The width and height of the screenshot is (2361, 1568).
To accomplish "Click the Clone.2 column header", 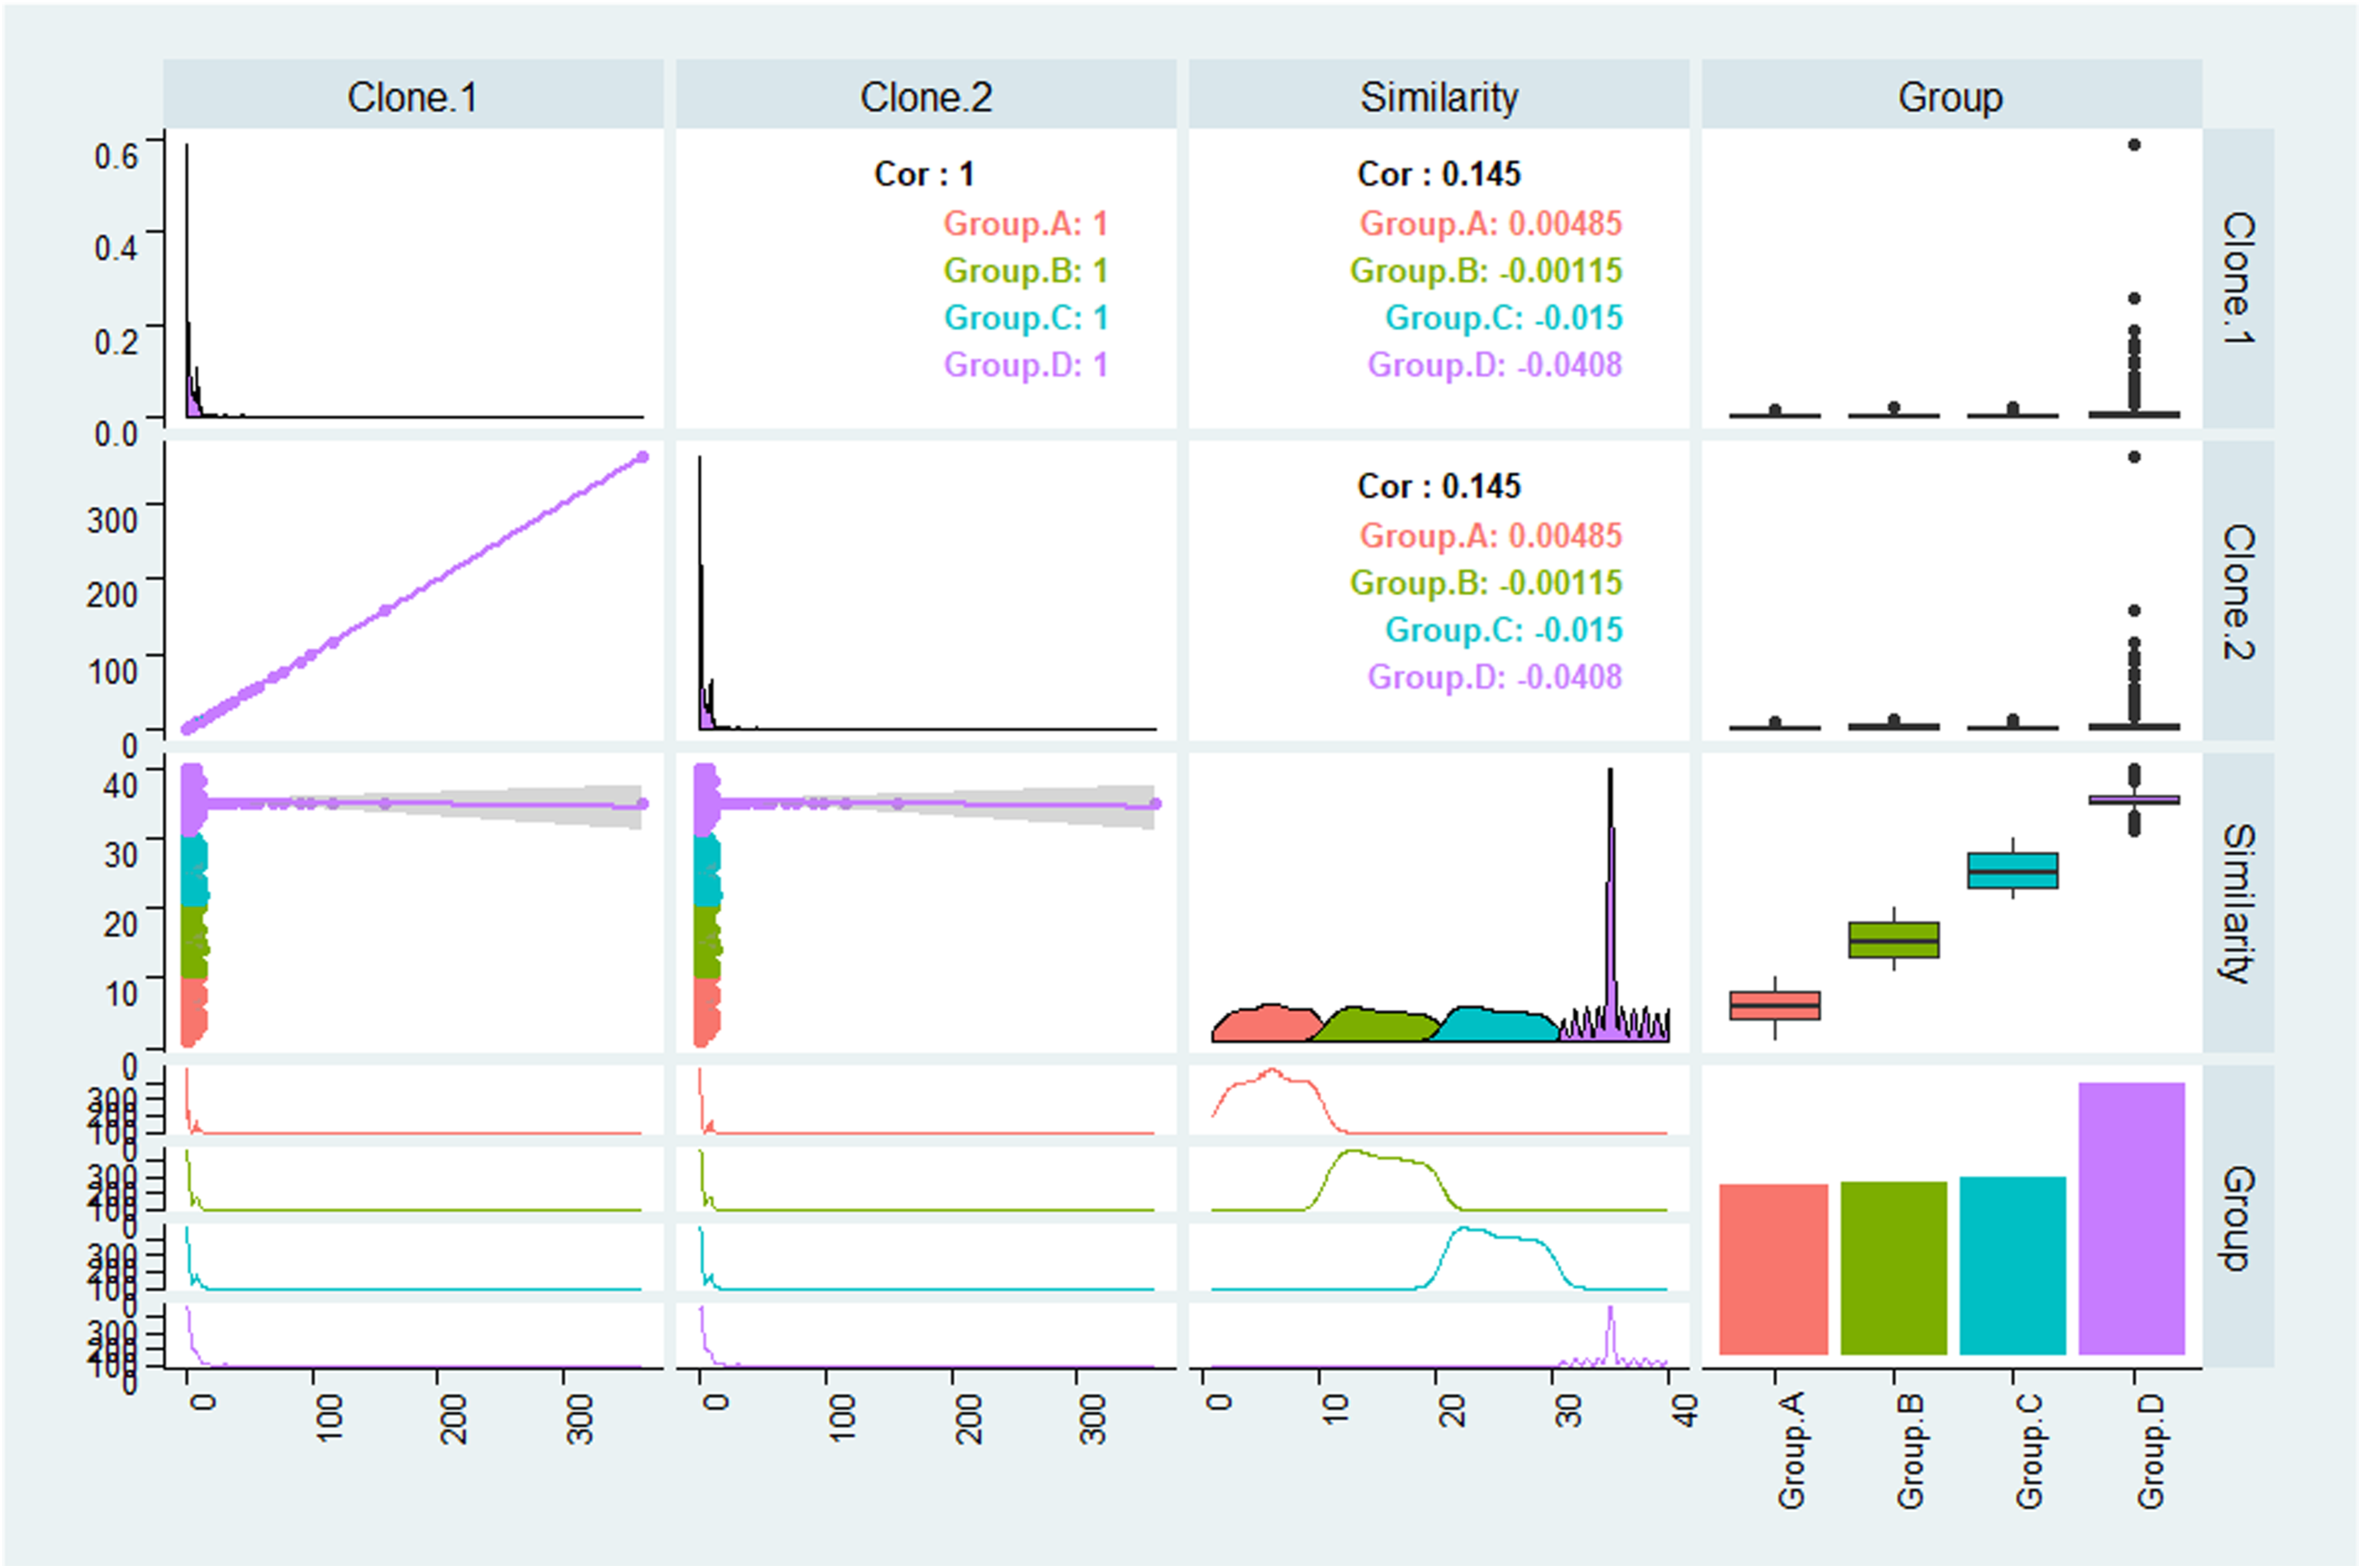I will tap(926, 97).
